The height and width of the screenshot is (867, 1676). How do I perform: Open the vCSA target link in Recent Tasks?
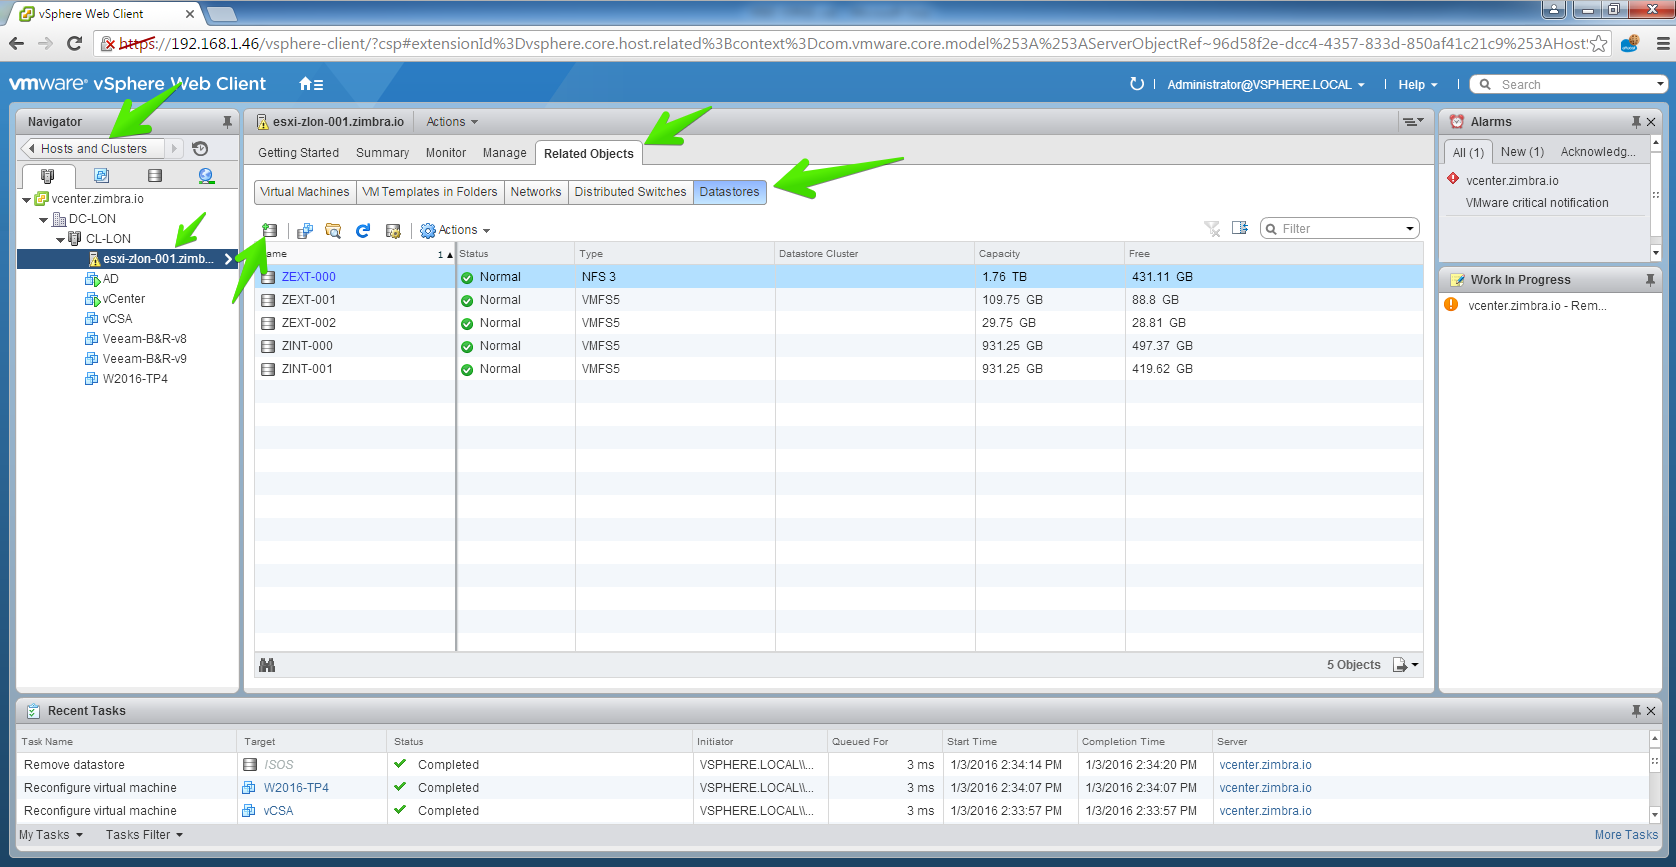pyautogui.click(x=278, y=811)
